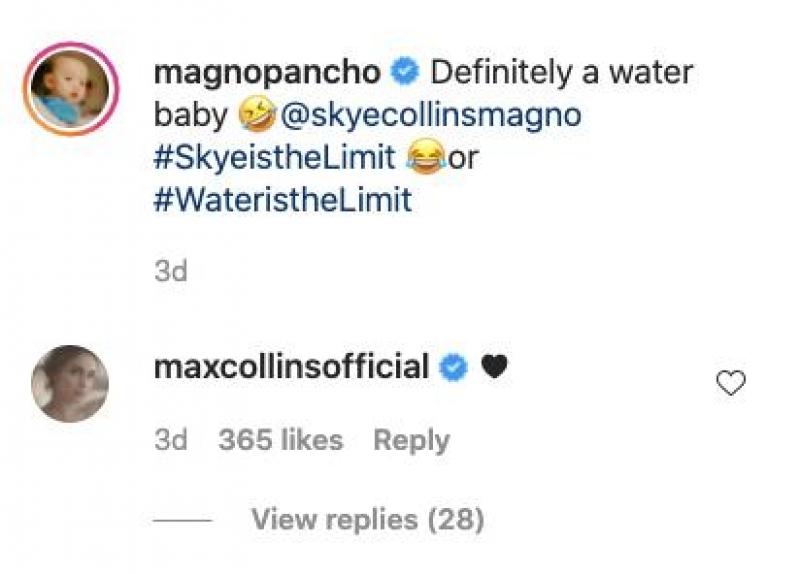Visit the maxcollinsofficial username link

tap(292, 368)
